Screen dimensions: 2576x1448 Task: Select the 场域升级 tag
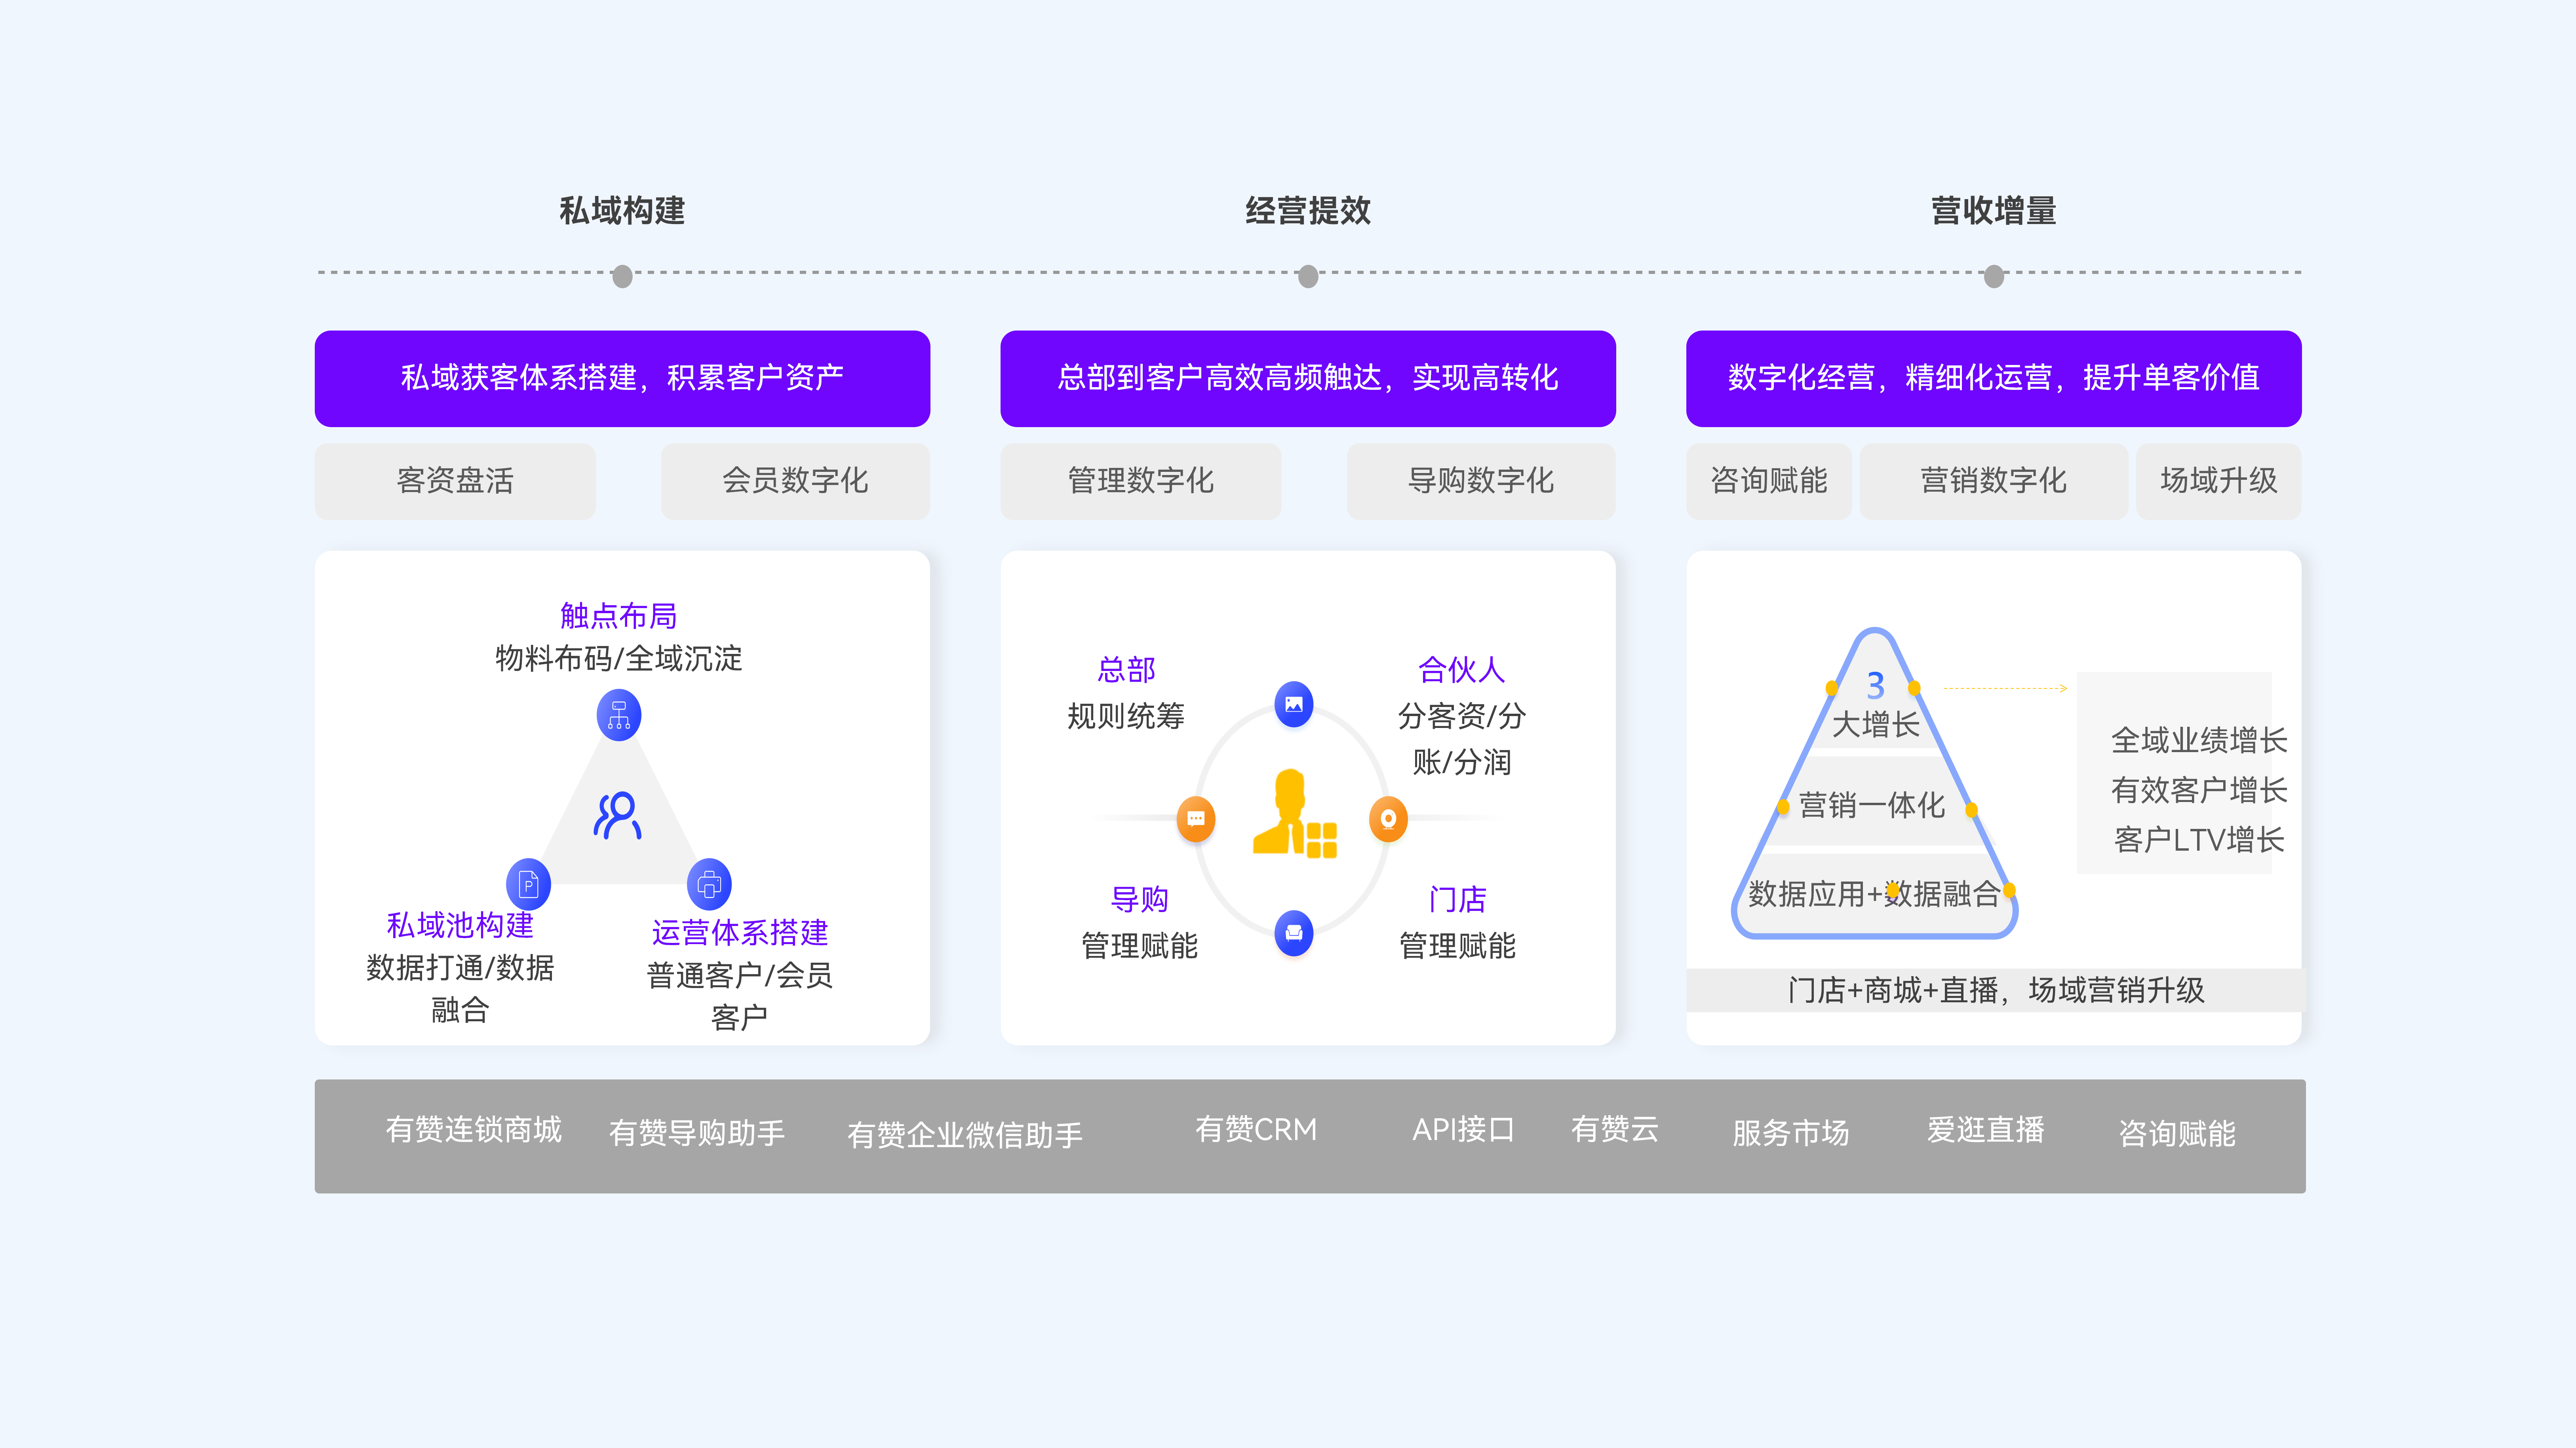(2218, 481)
